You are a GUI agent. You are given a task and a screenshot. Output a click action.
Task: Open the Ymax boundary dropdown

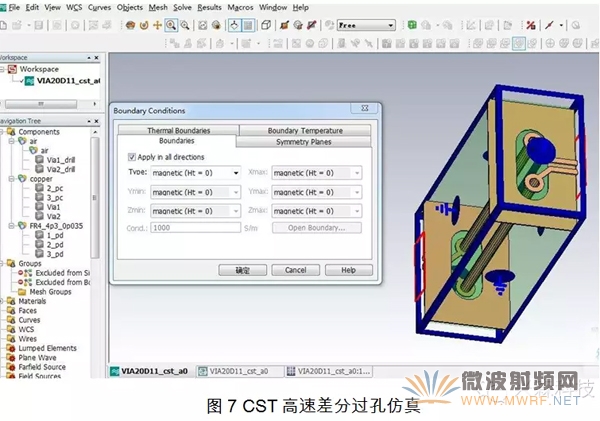tap(357, 192)
